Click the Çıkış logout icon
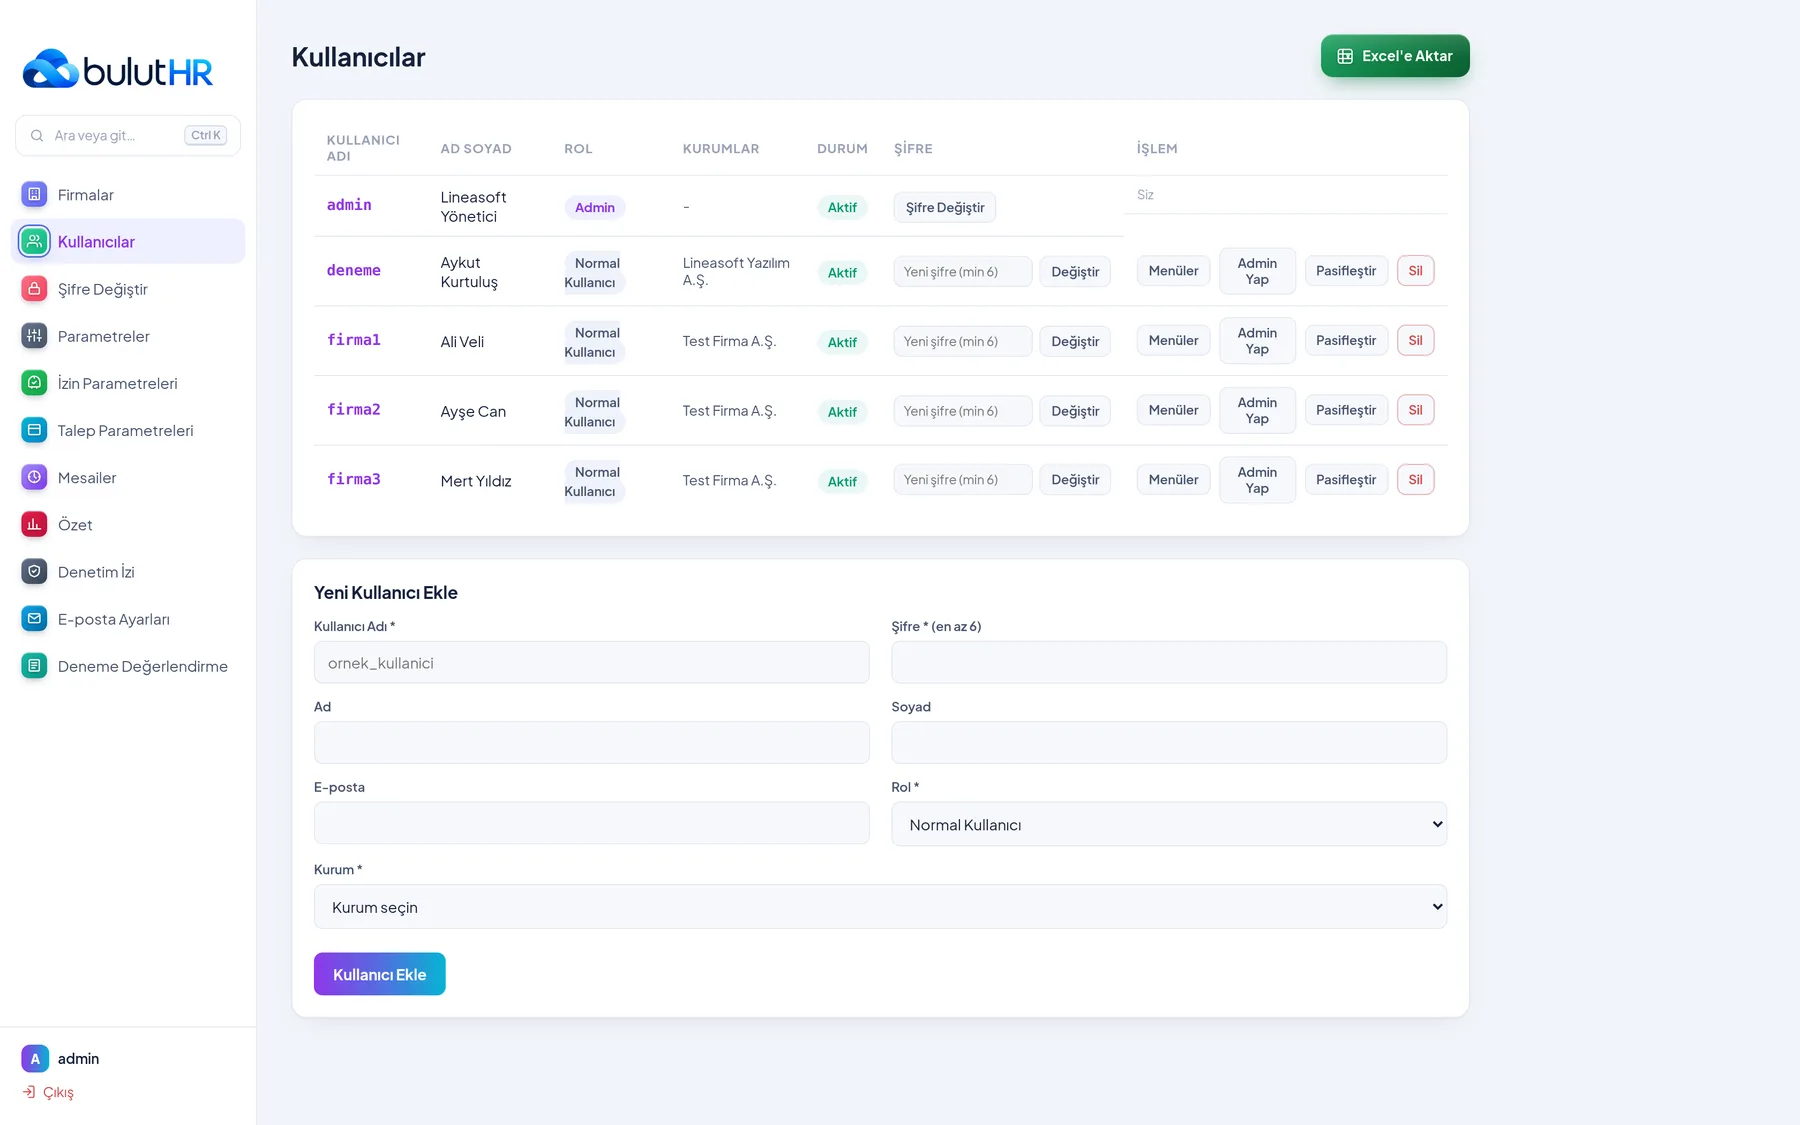The image size is (1800, 1125). click(29, 1092)
